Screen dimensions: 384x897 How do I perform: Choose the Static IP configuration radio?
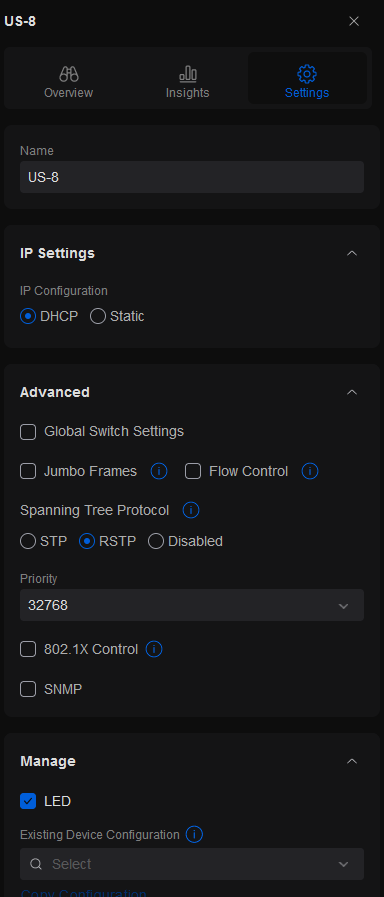pyautogui.click(x=98, y=316)
